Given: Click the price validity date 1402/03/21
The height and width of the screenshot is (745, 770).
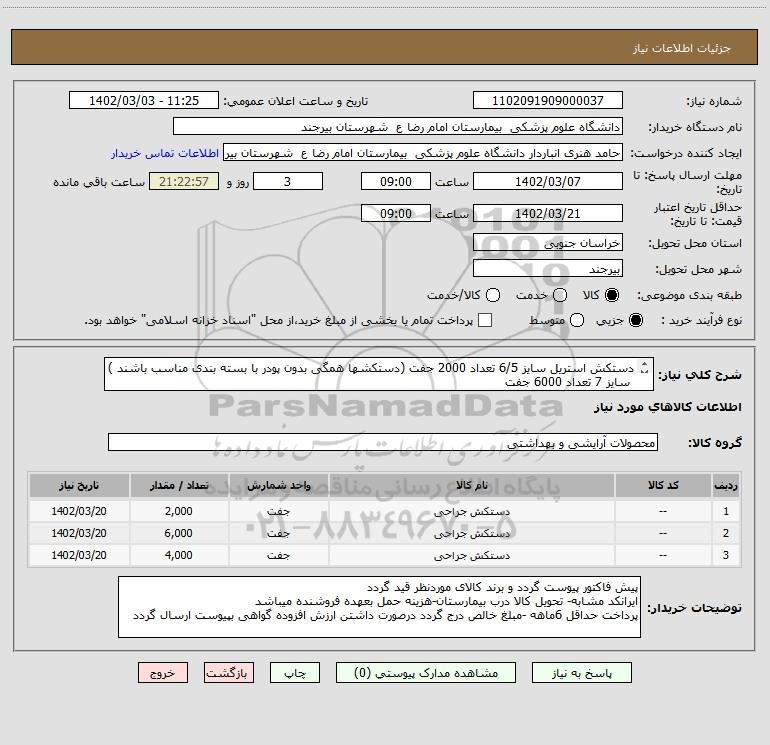Looking at the screenshot, I should click(x=548, y=213).
